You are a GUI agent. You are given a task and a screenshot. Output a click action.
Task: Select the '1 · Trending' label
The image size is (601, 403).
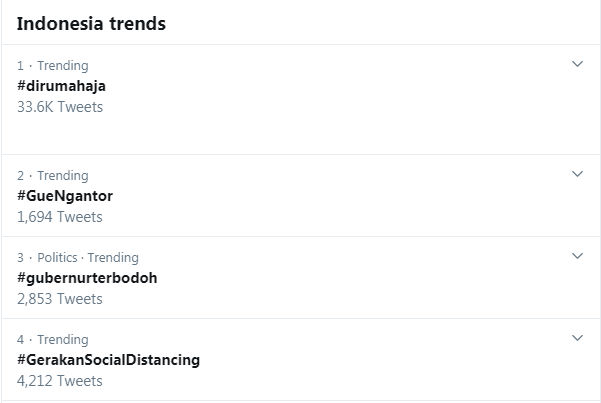(x=53, y=66)
